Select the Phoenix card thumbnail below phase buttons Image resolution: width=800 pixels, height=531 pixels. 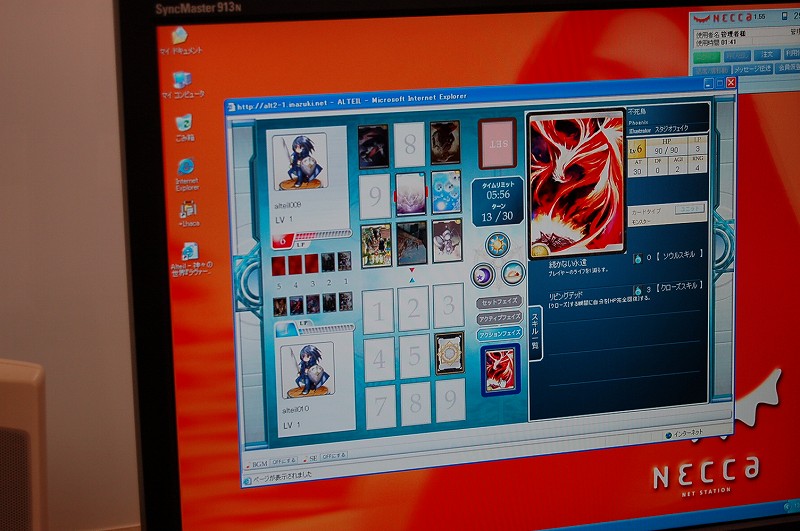500,368
